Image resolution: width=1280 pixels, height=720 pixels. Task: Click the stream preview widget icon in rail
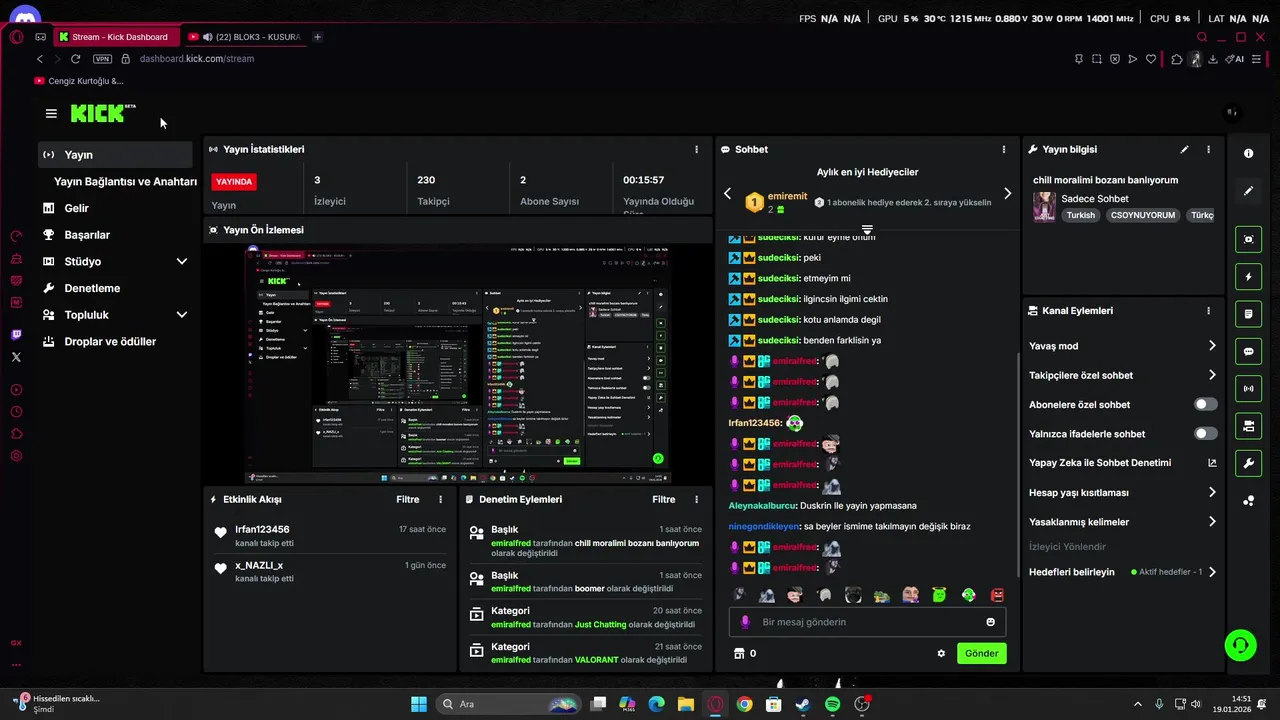1248,239
